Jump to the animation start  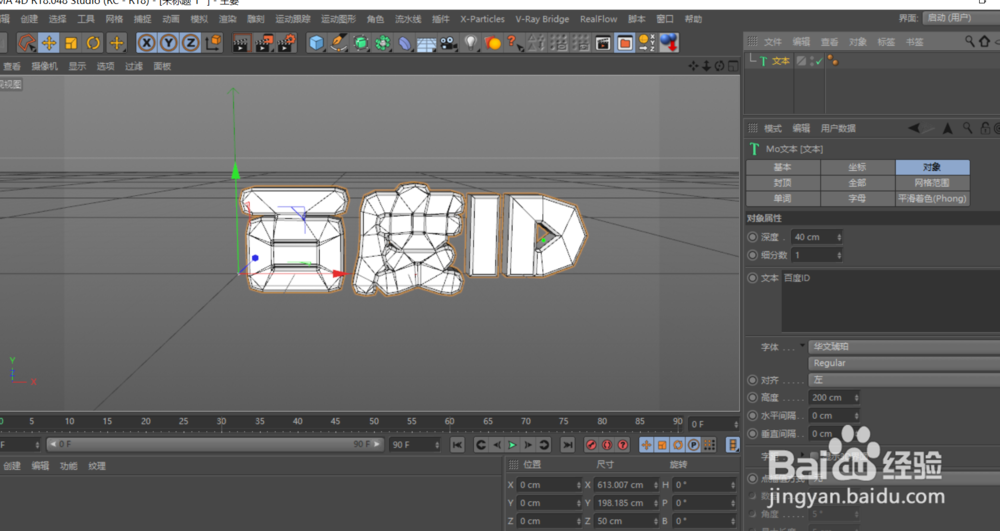457,445
